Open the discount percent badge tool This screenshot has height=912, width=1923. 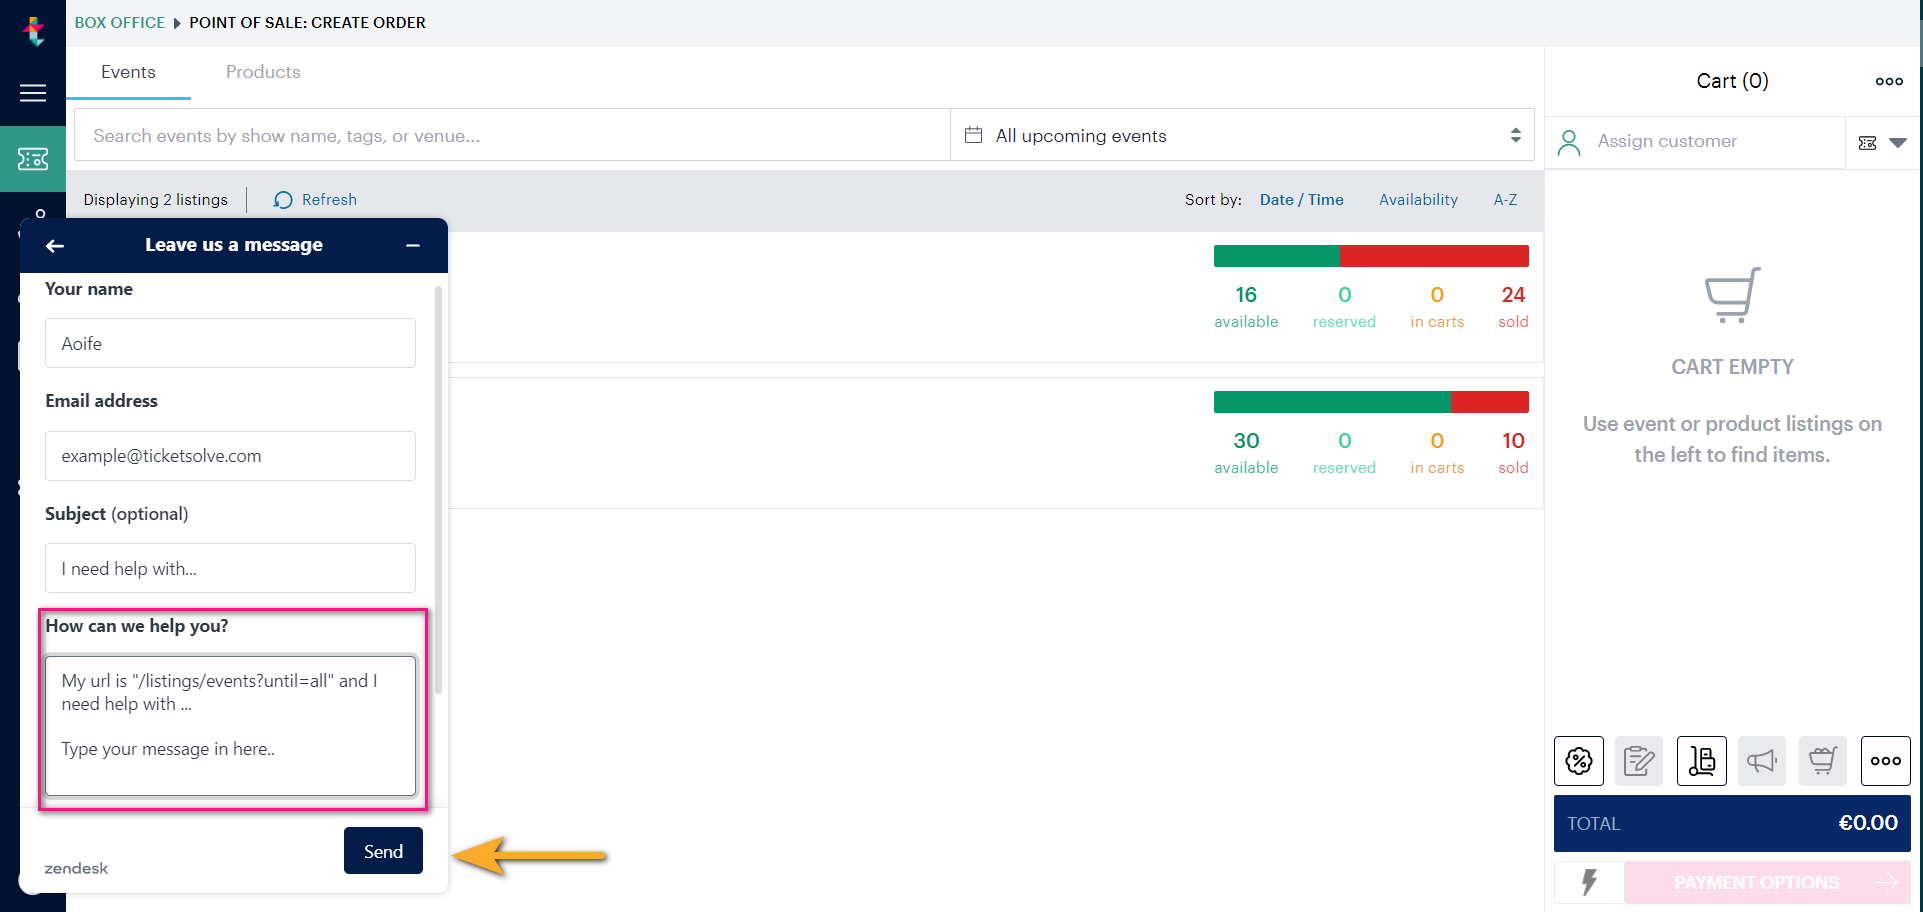[x=1579, y=761]
